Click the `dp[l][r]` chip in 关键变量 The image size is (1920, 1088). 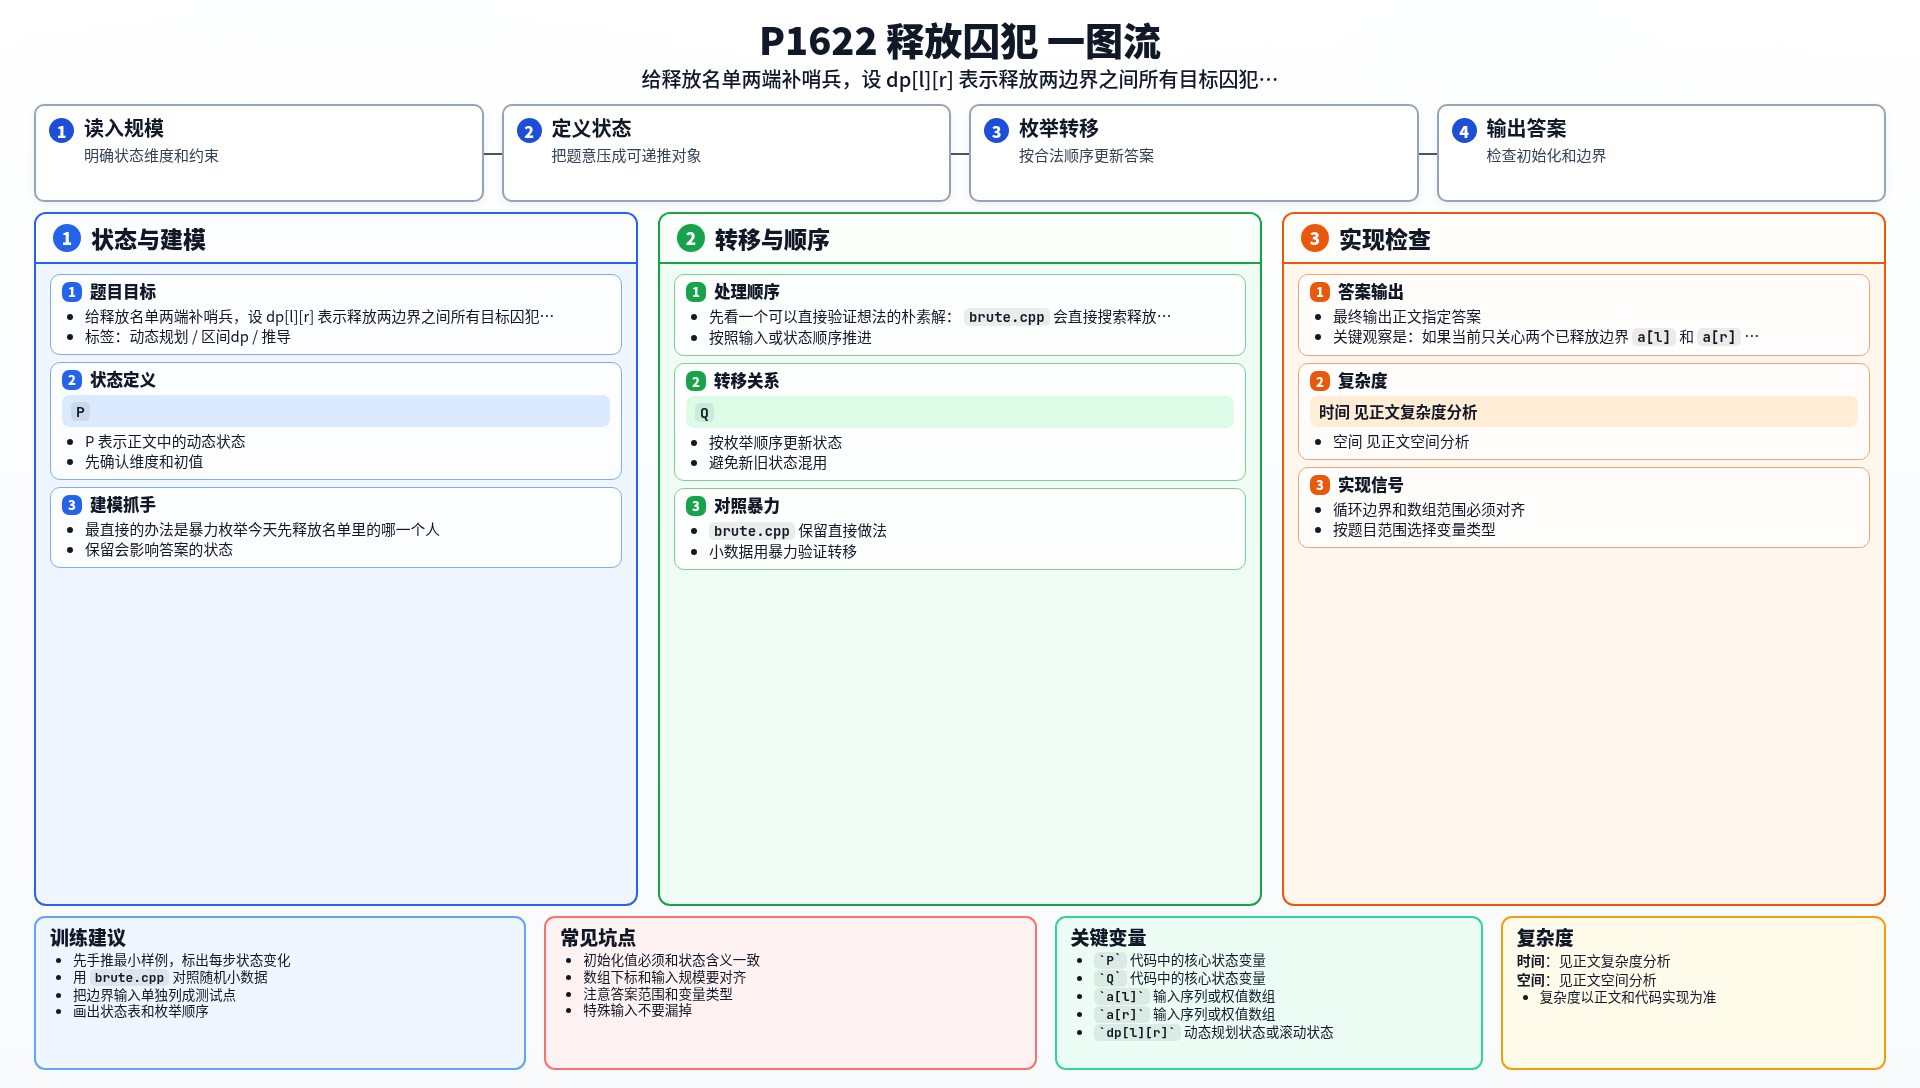click(x=1137, y=1033)
